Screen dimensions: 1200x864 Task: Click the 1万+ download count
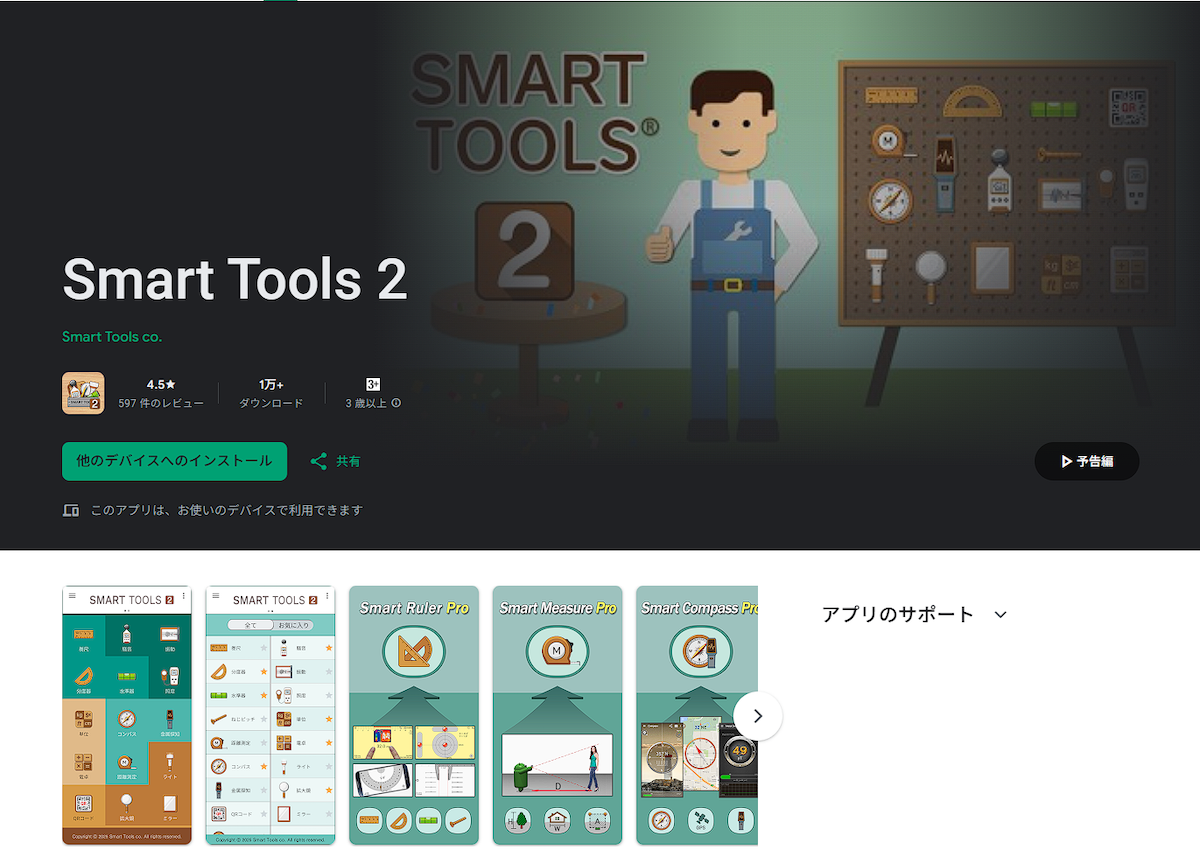[x=271, y=384]
